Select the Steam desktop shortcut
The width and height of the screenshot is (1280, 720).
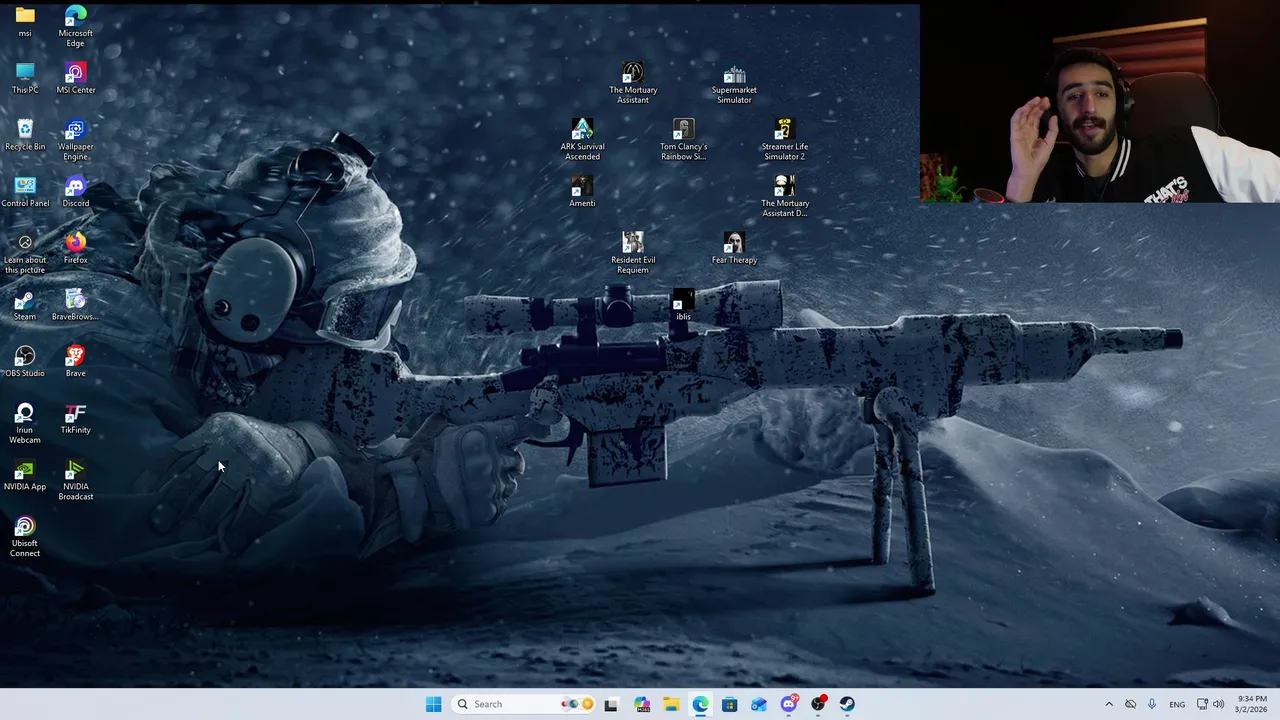(25, 305)
